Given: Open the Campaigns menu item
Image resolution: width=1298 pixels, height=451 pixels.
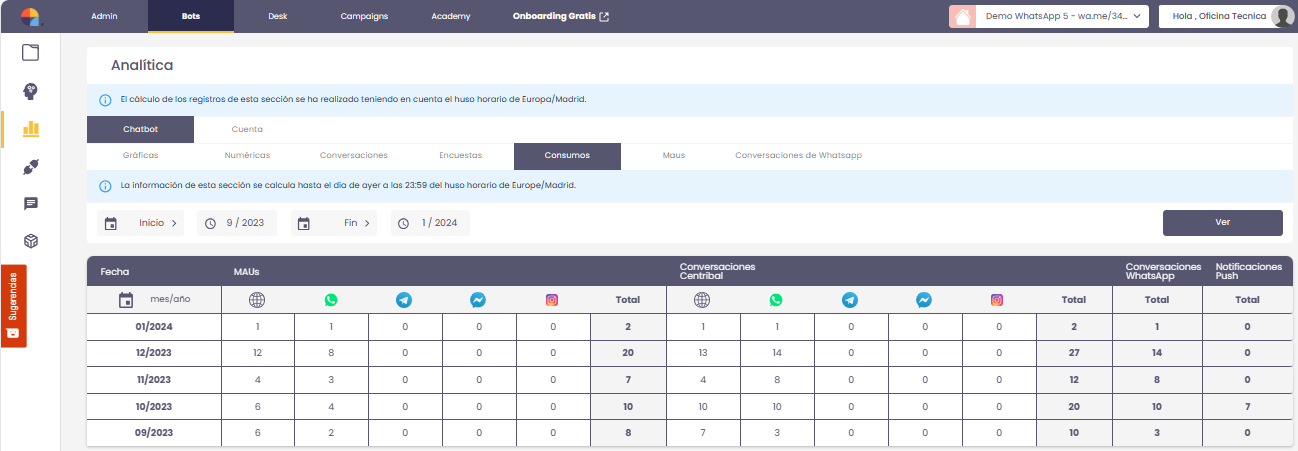Looking at the screenshot, I should click(x=364, y=17).
